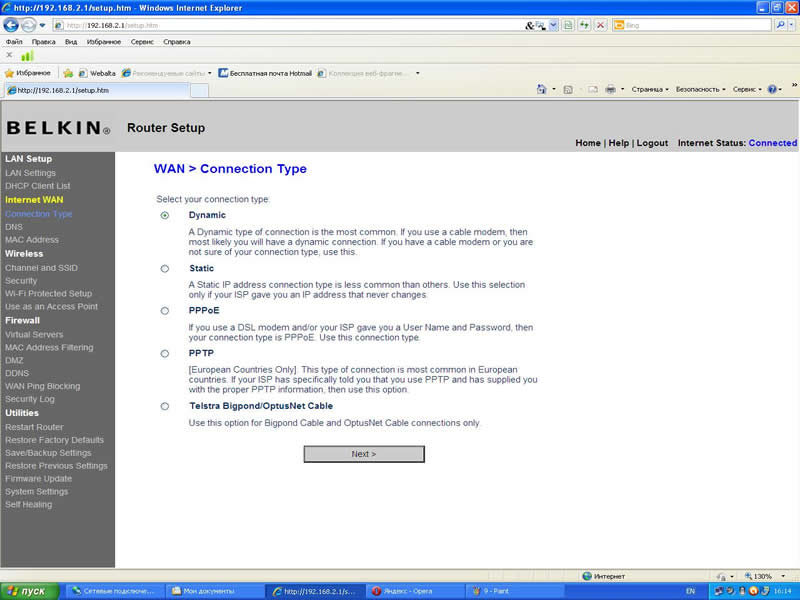Click the address bar URL field

click(288, 25)
